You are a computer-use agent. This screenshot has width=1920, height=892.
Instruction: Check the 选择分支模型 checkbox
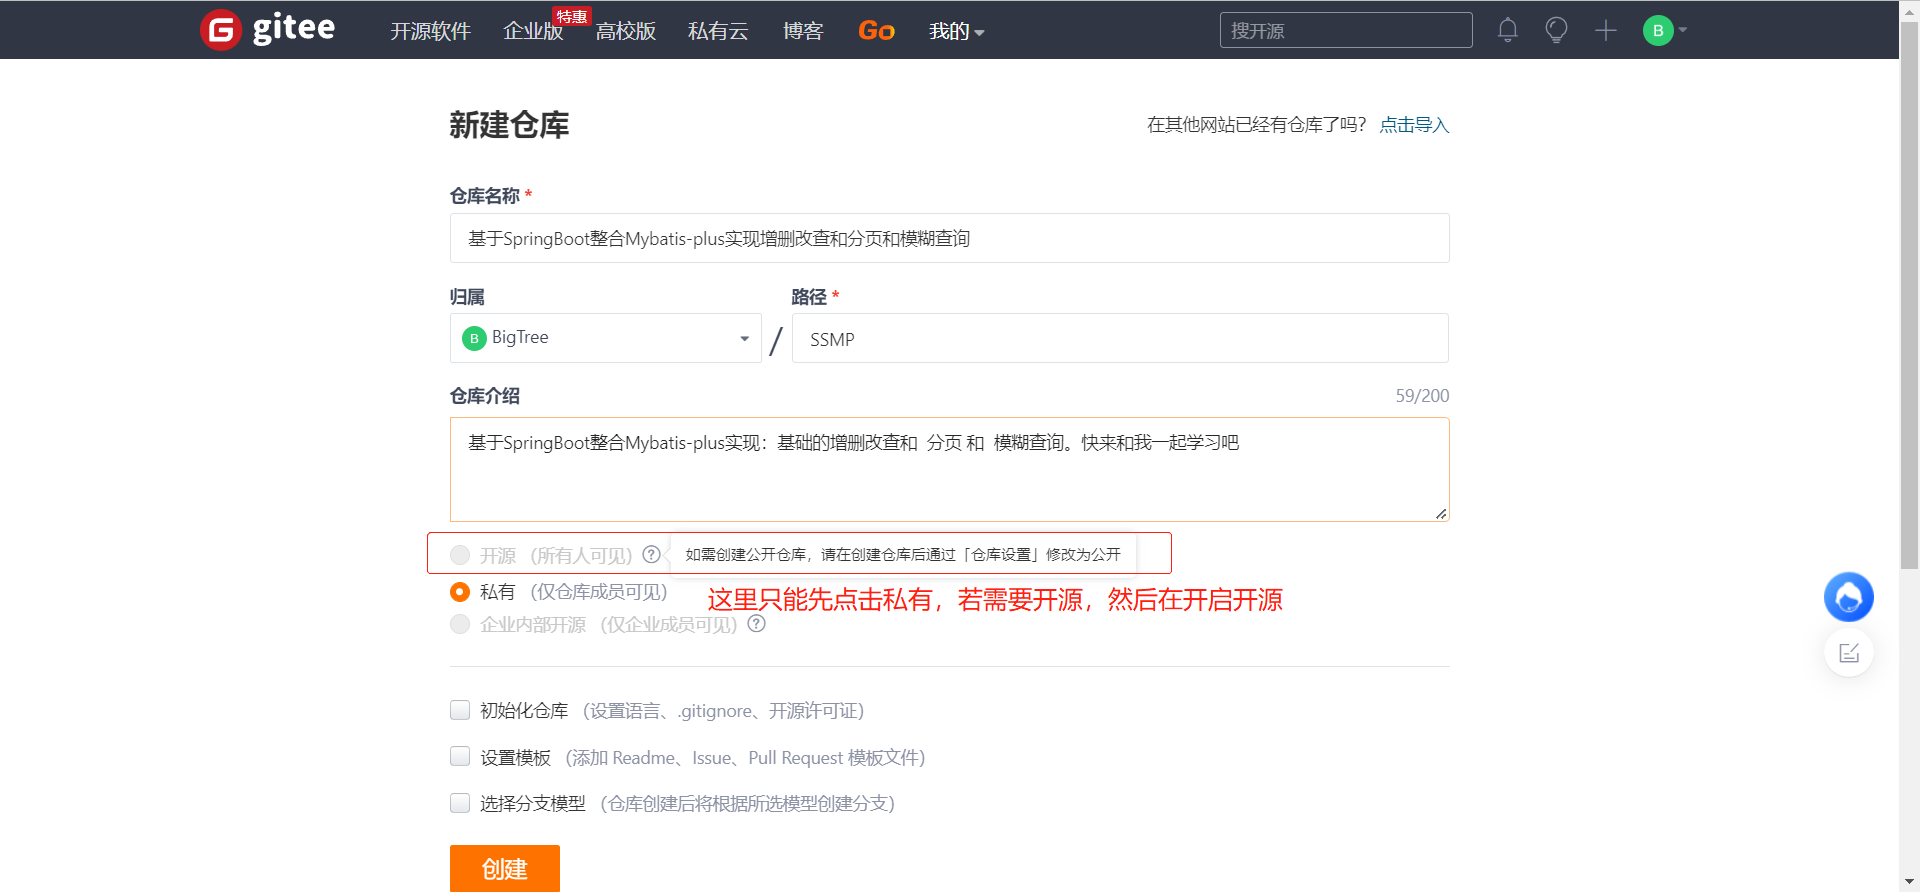click(460, 803)
